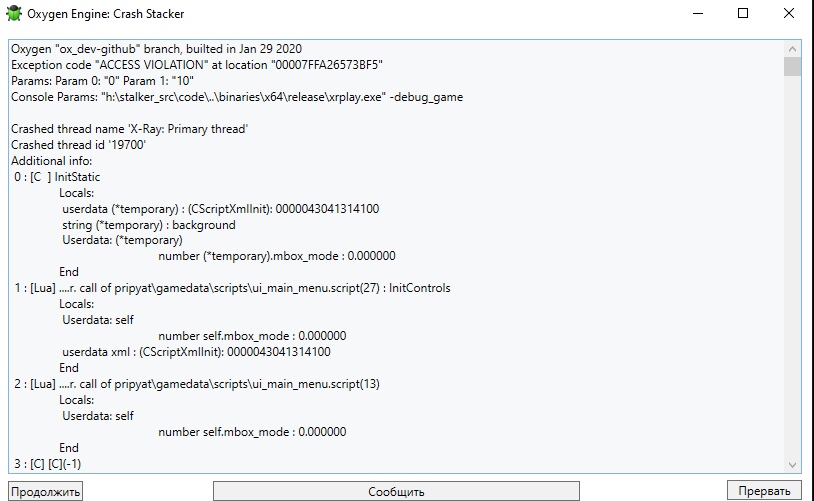This screenshot has height=501, width=814.
Task: Click the Oxygen "ox_dev-github" branch line
Action: pos(156,49)
